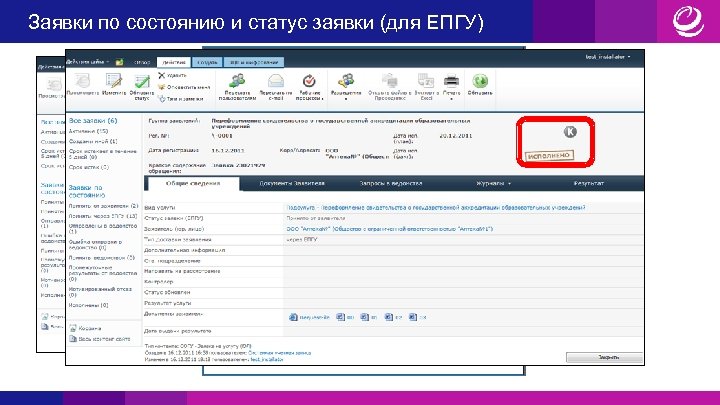Click the planned date 20.12.2011 value
The image size is (720, 405).
(x=456, y=136)
